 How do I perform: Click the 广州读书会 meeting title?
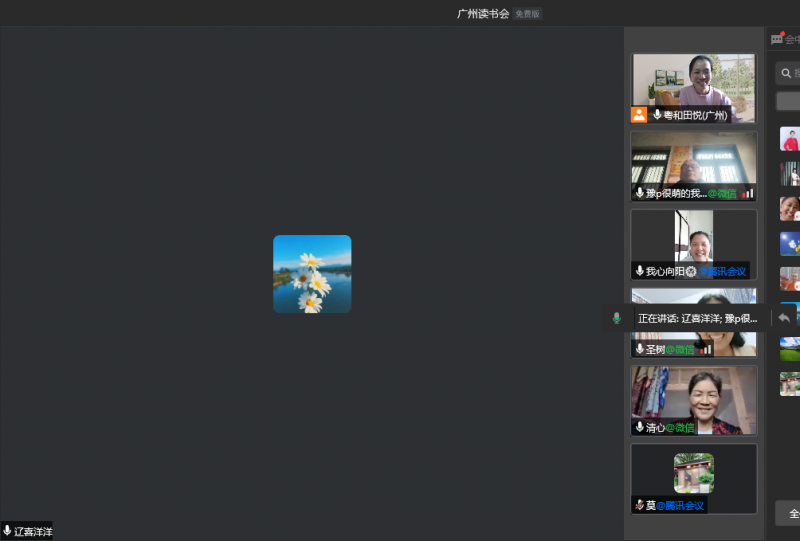(x=483, y=14)
